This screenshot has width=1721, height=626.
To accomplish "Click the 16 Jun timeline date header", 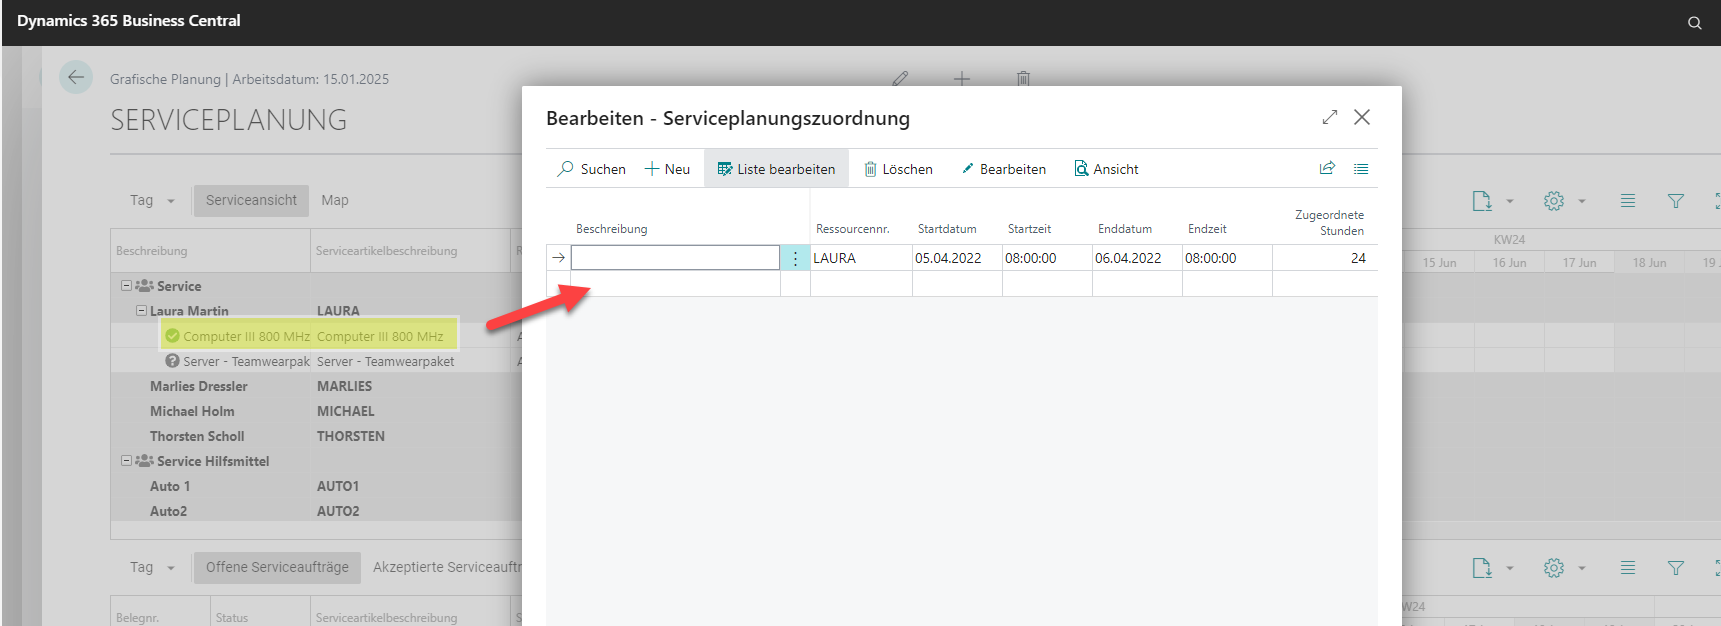I will click(x=1509, y=262).
